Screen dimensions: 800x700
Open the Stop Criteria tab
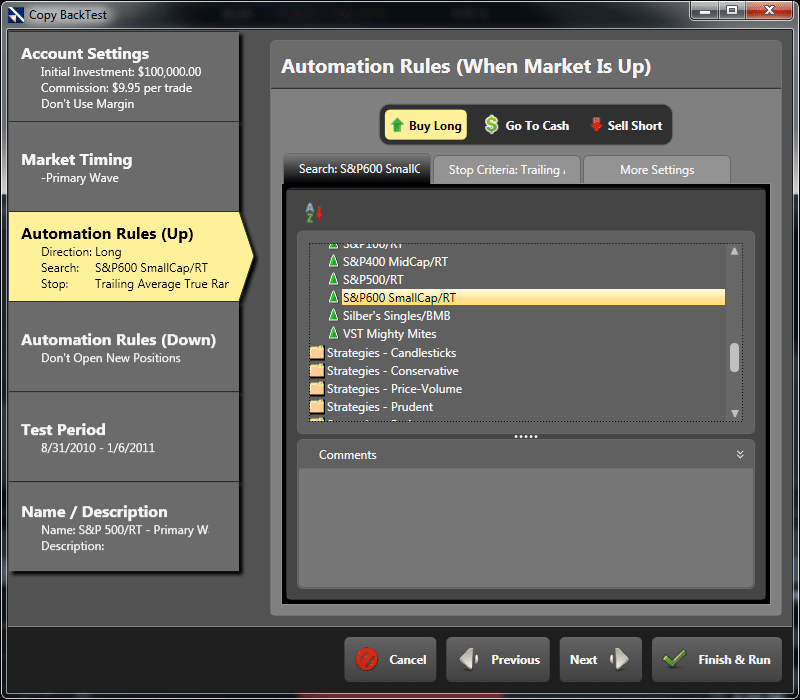tap(507, 170)
